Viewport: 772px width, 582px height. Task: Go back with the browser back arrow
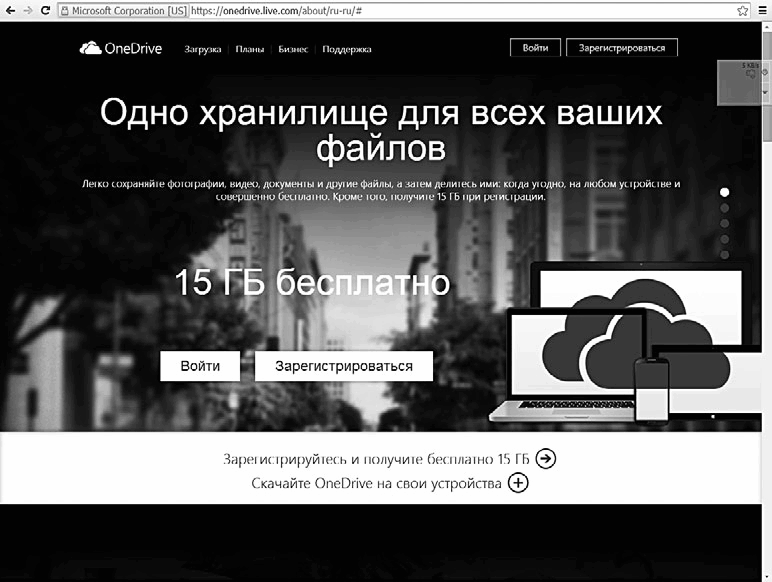point(10,10)
